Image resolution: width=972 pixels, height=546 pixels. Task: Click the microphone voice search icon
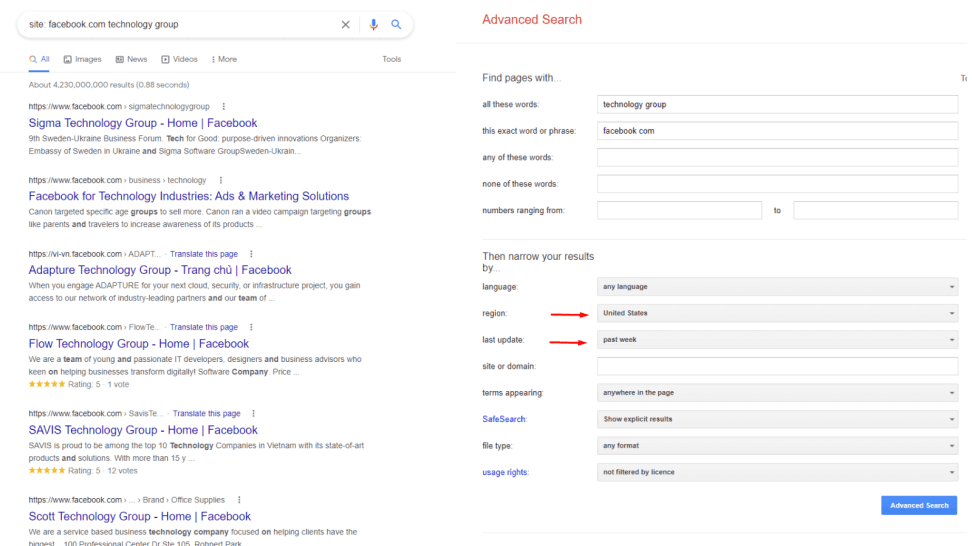[x=373, y=25]
